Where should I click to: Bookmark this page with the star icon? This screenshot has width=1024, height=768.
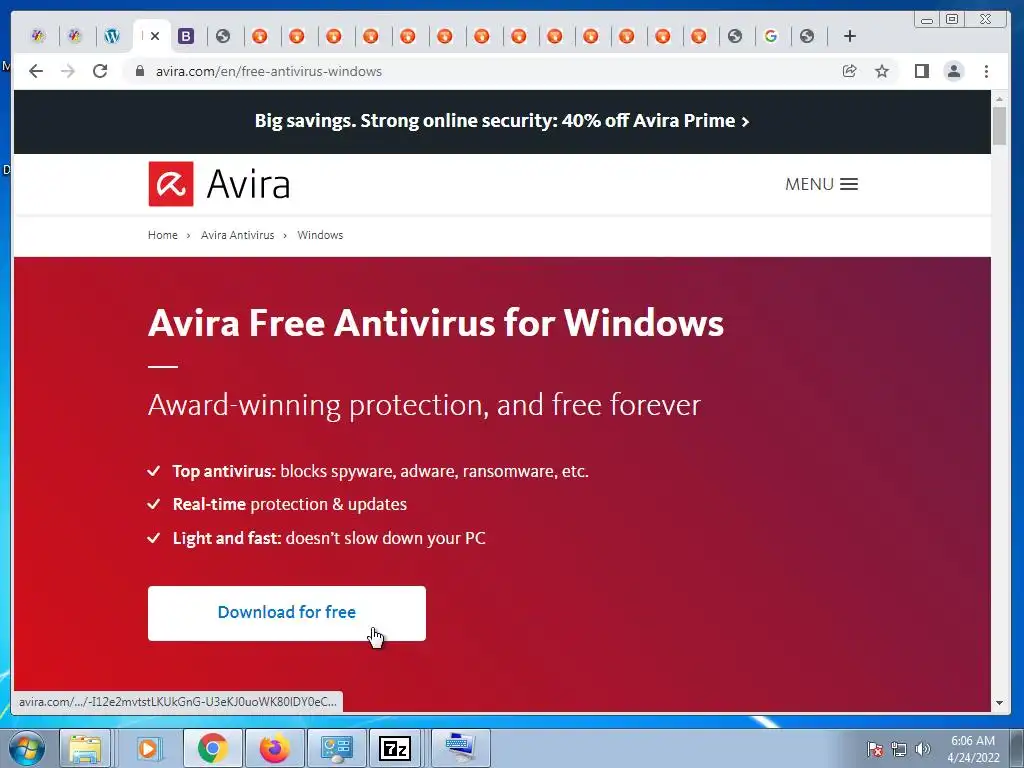click(882, 71)
